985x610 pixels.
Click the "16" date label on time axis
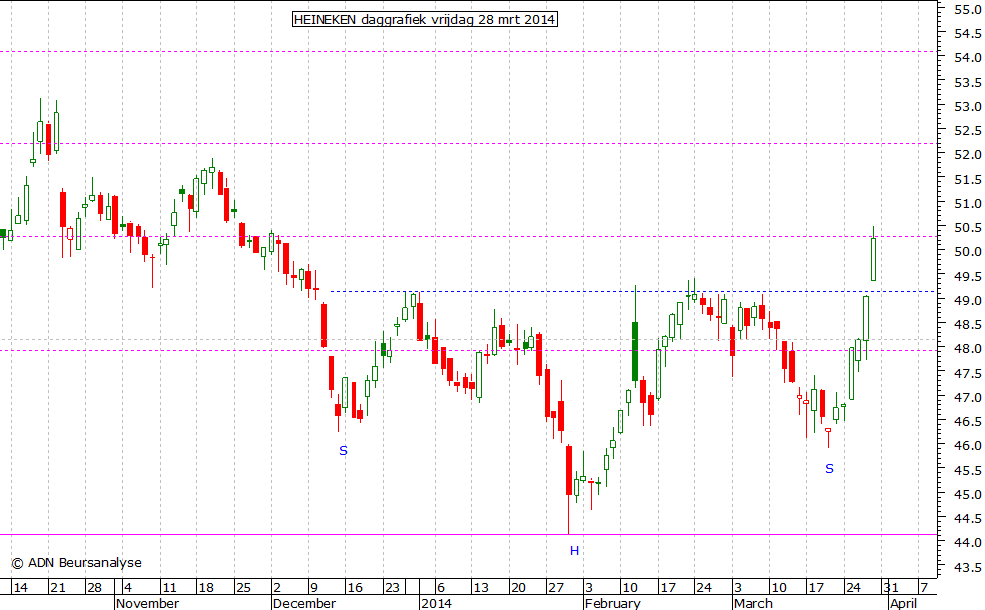click(355, 588)
